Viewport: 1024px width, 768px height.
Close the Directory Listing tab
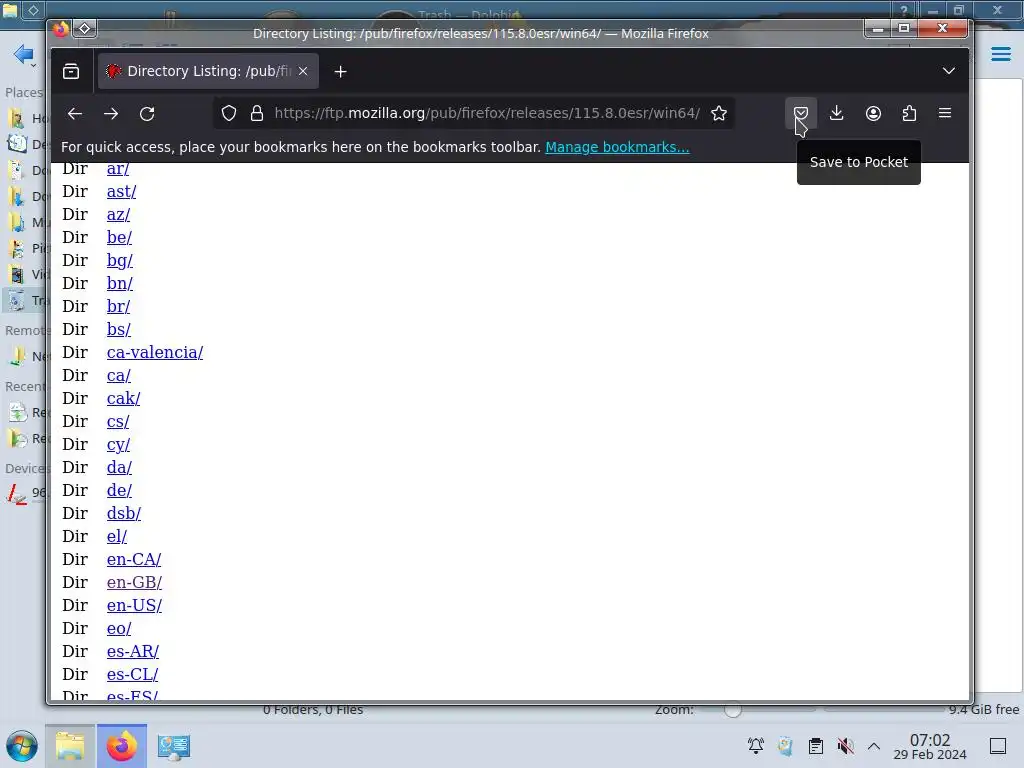303,71
